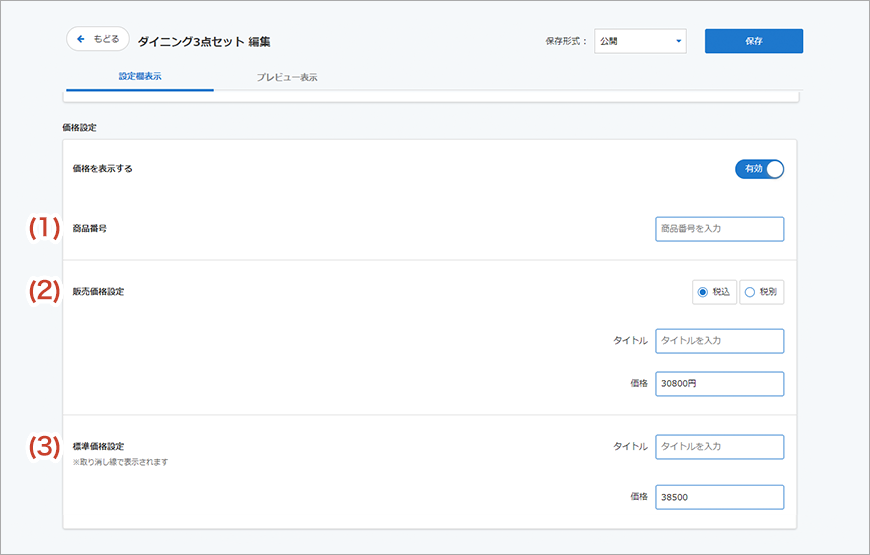Click the タイトル field under 販売価格設定
Viewport: 870px width, 555px height.
click(x=719, y=341)
